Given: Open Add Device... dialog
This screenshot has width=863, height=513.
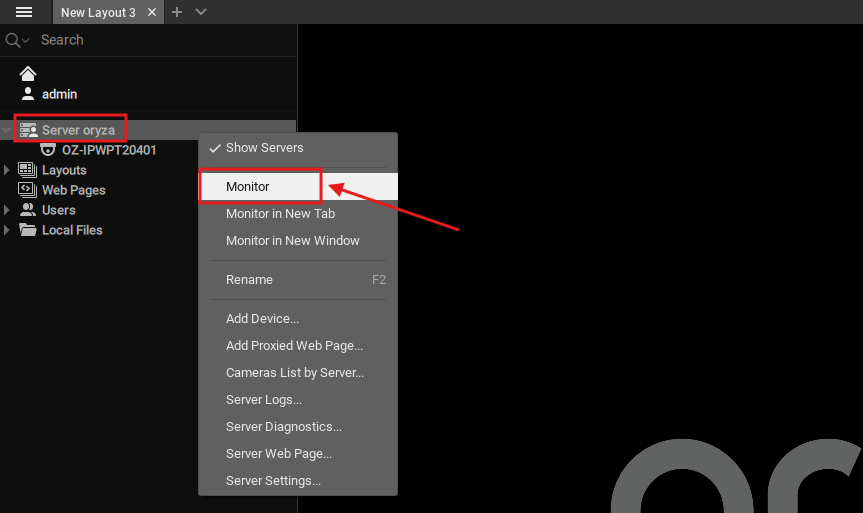Looking at the screenshot, I should tap(298, 319).
